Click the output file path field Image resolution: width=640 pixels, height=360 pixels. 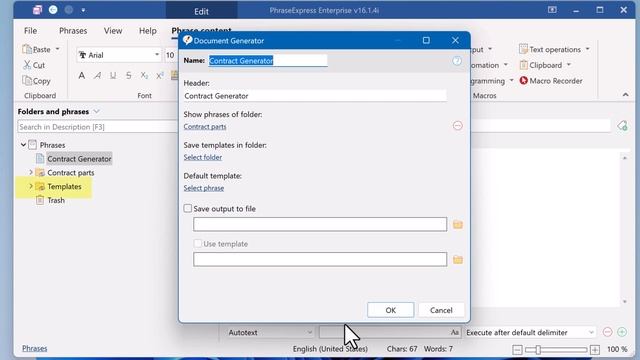320,224
